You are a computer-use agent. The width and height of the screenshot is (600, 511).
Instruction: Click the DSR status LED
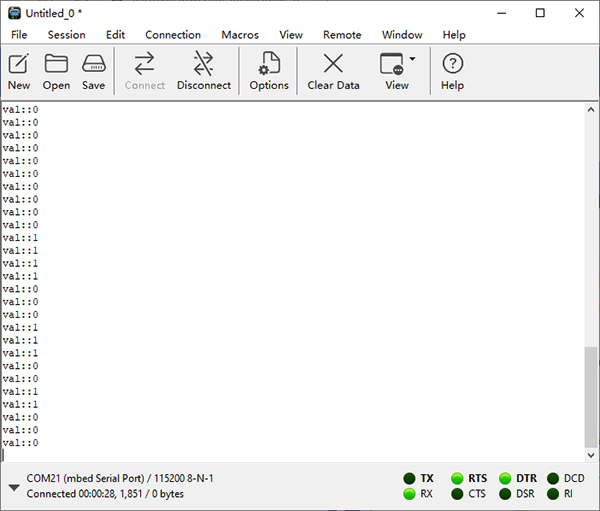pyautogui.click(x=505, y=494)
